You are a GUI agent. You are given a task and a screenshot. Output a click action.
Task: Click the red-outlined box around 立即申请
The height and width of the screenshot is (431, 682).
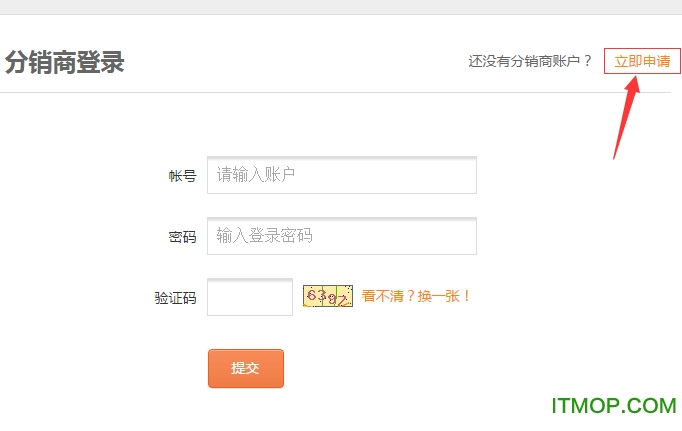click(x=642, y=61)
